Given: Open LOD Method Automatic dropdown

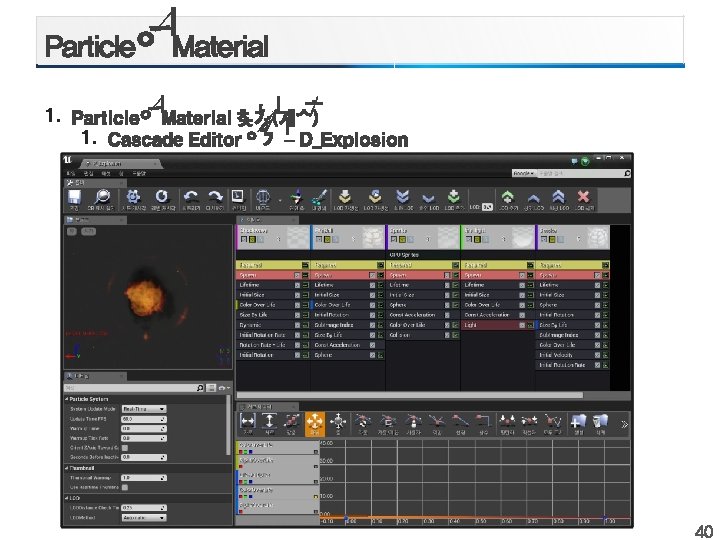Looking at the screenshot, I should (144, 518).
